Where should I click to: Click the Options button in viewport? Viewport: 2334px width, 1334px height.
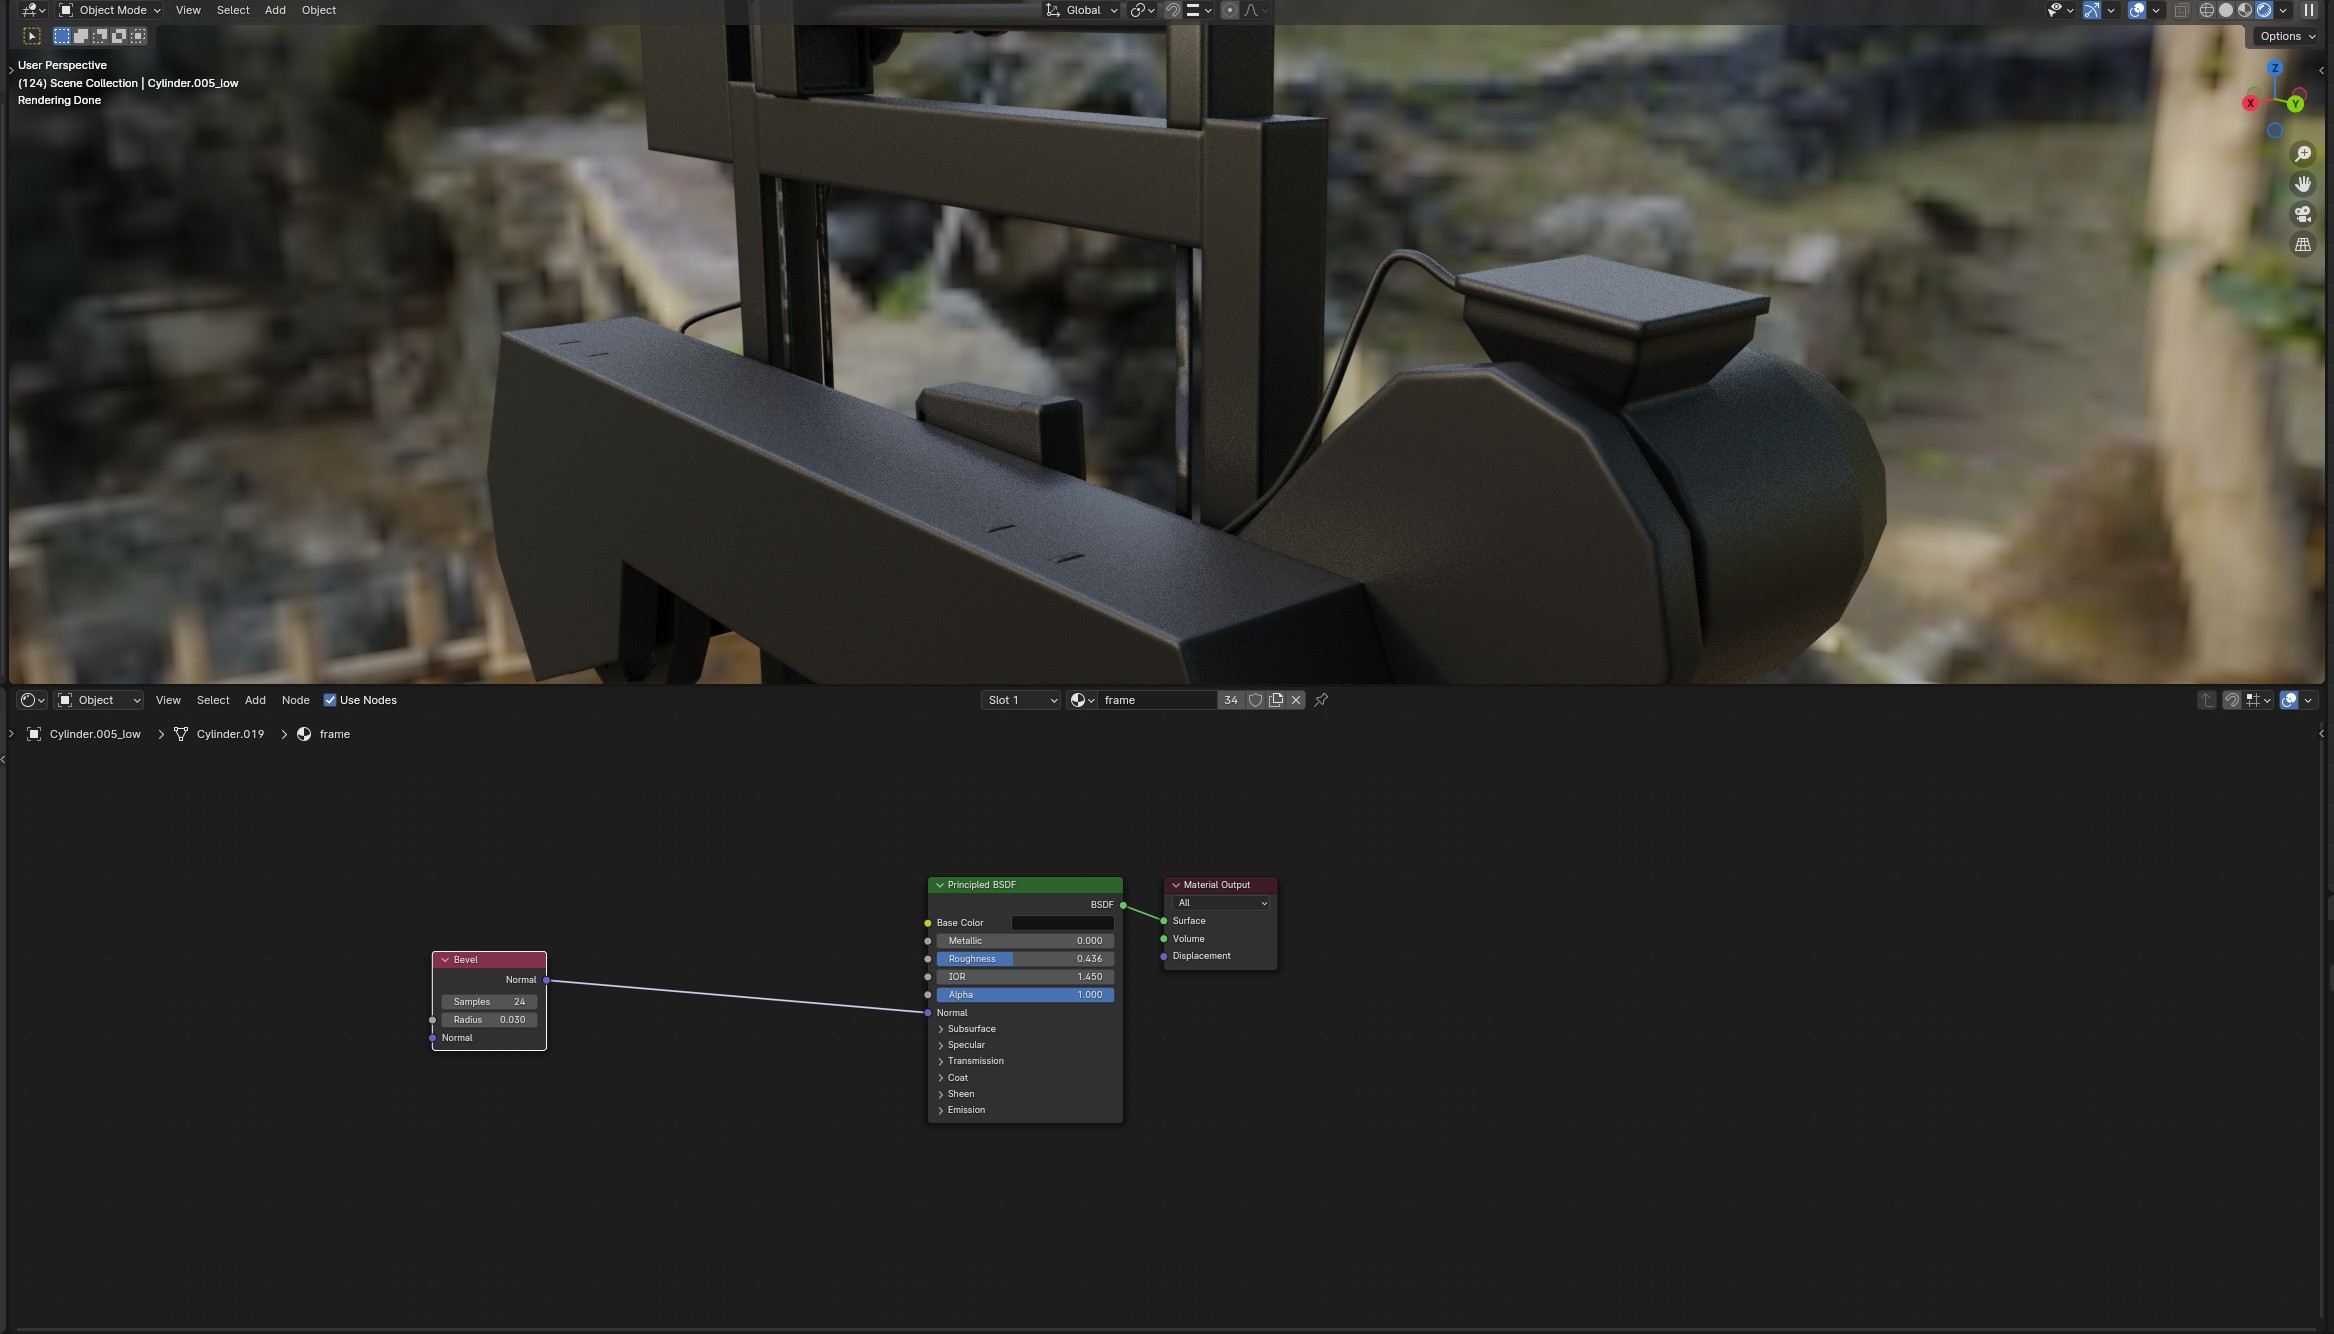(2287, 36)
